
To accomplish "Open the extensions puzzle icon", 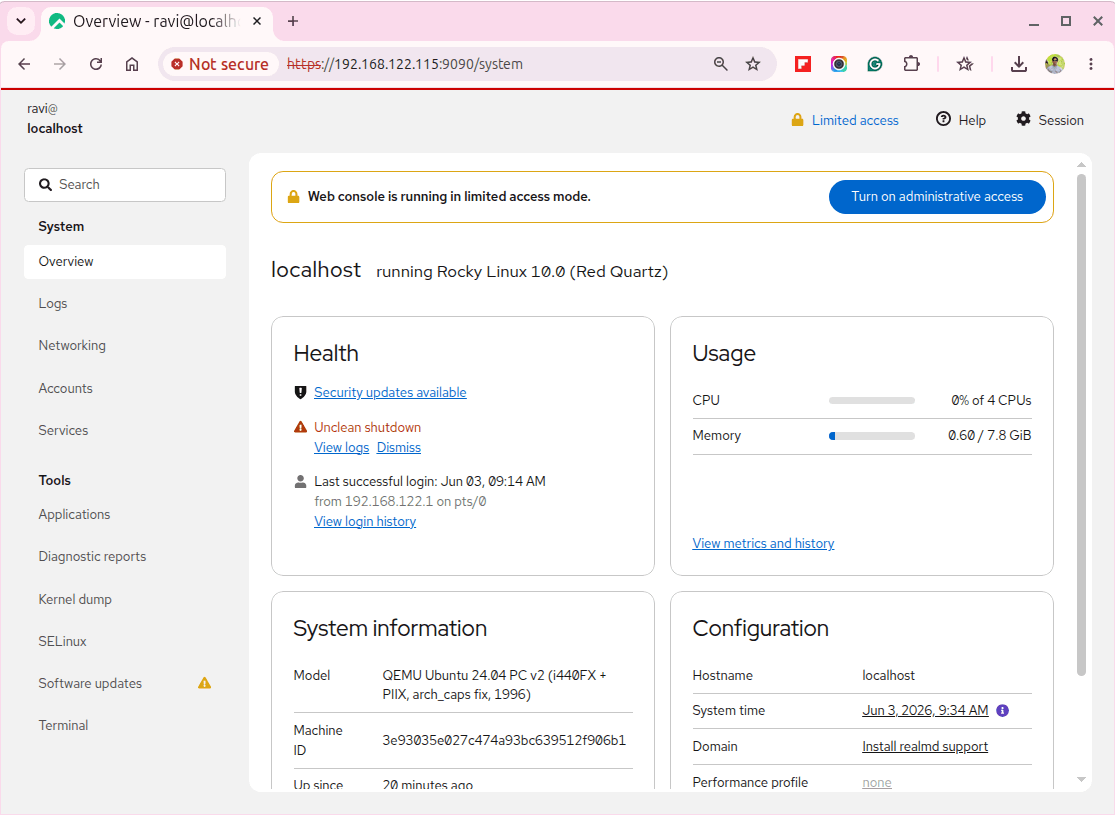I will click(x=911, y=64).
